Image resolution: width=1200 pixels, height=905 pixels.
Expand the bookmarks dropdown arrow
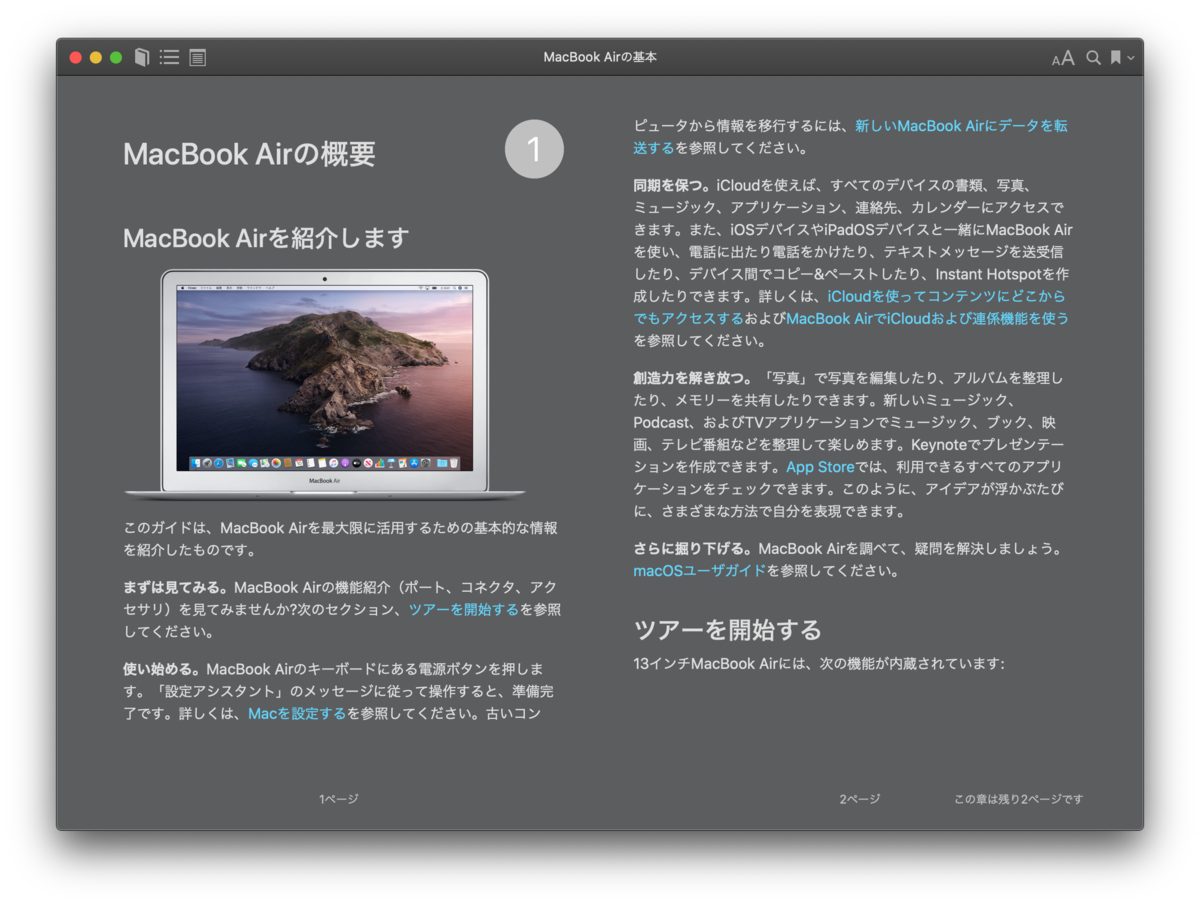[1131, 58]
